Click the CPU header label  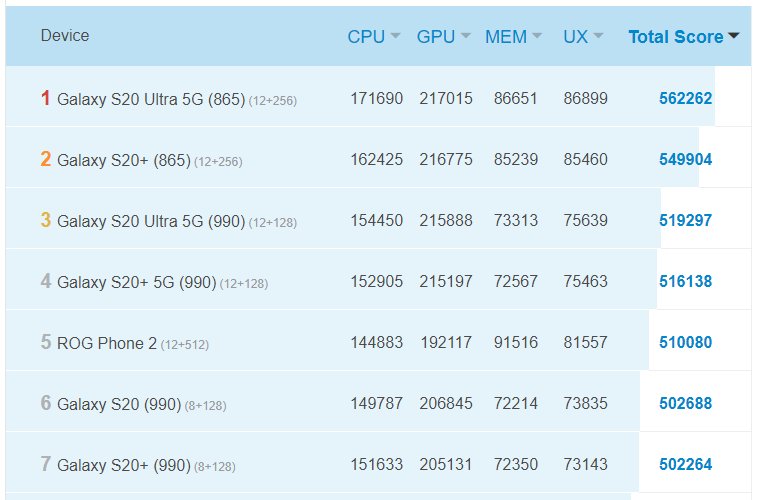coord(366,37)
